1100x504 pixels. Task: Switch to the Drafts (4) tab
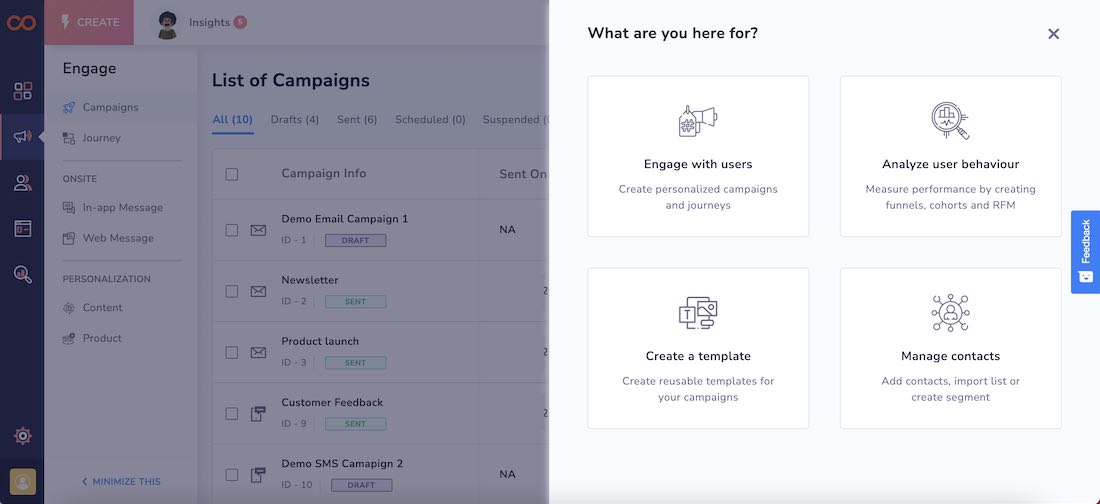(x=294, y=120)
